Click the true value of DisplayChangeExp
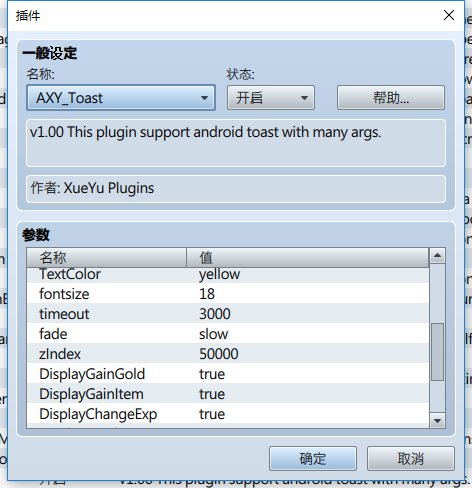Viewport: 472px width, 488px height. coord(212,414)
